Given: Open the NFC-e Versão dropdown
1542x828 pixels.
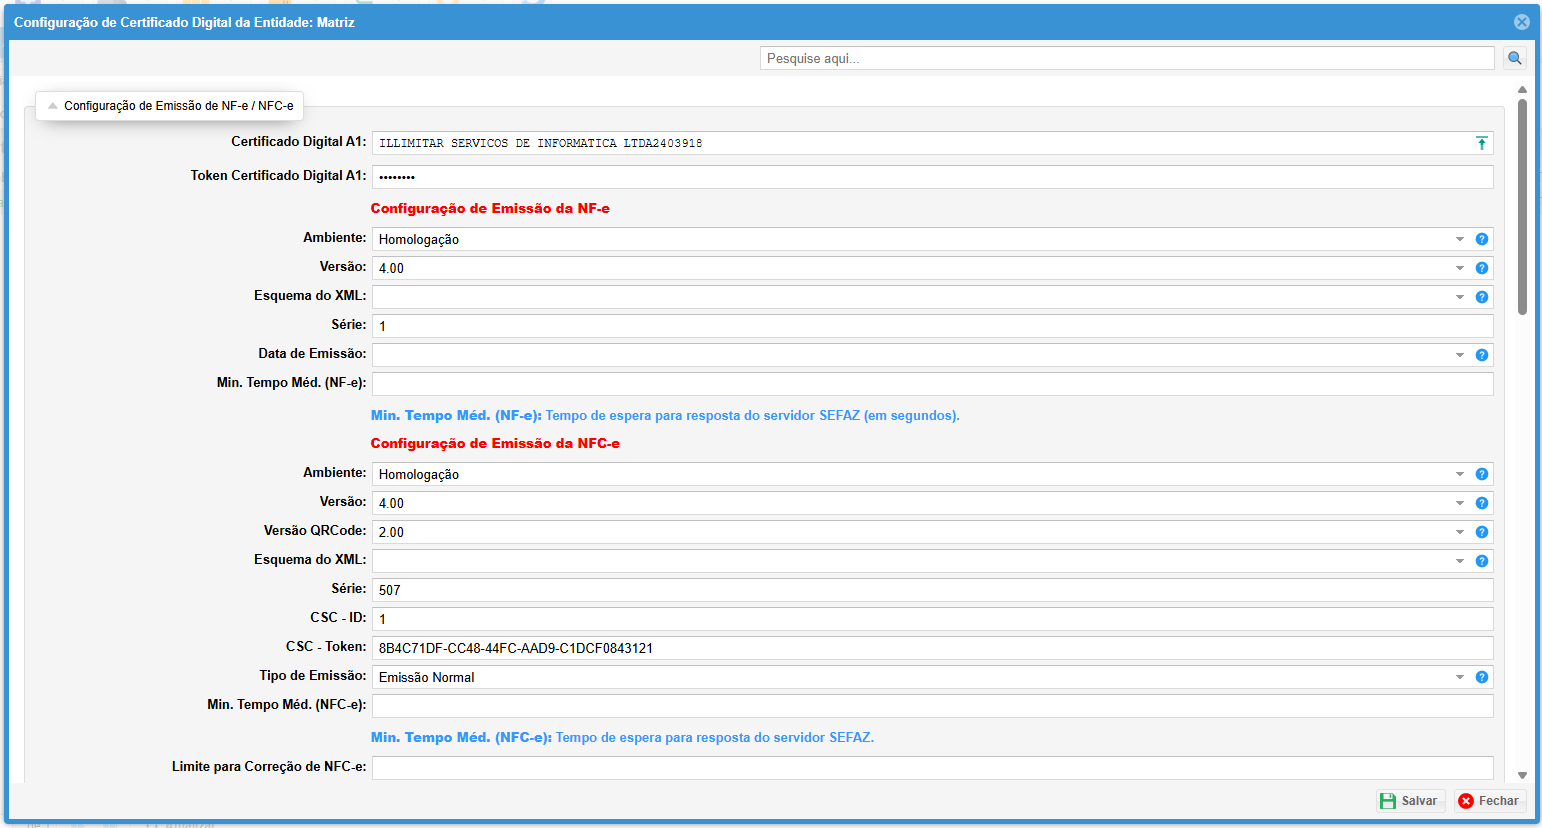Looking at the screenshot, I should point(1459,503).
